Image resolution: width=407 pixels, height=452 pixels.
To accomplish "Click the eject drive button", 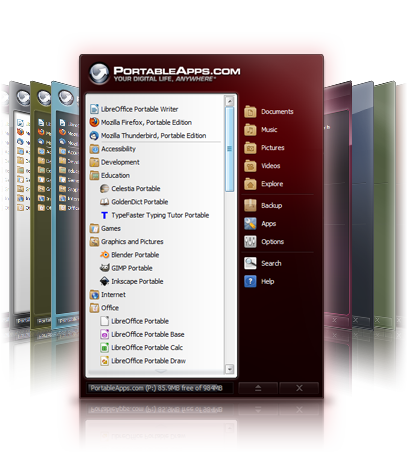I will point(258,388).
